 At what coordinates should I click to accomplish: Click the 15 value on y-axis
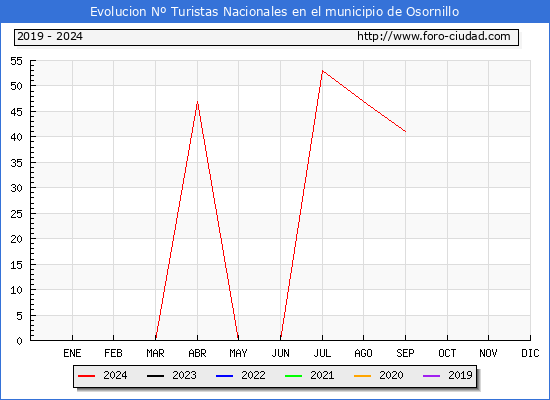(x=16, y=265)
